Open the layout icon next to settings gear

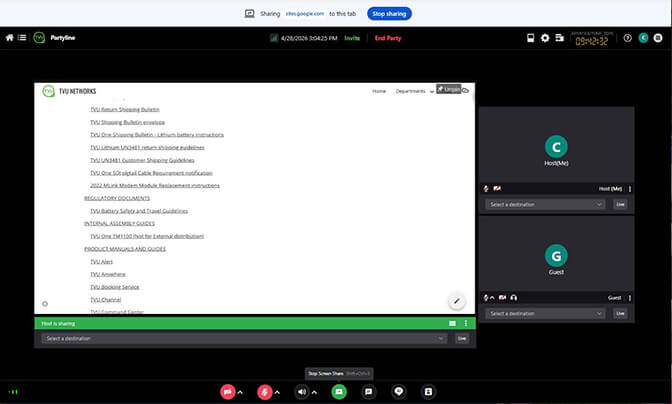pyautogui.click(x=559, y=38)
